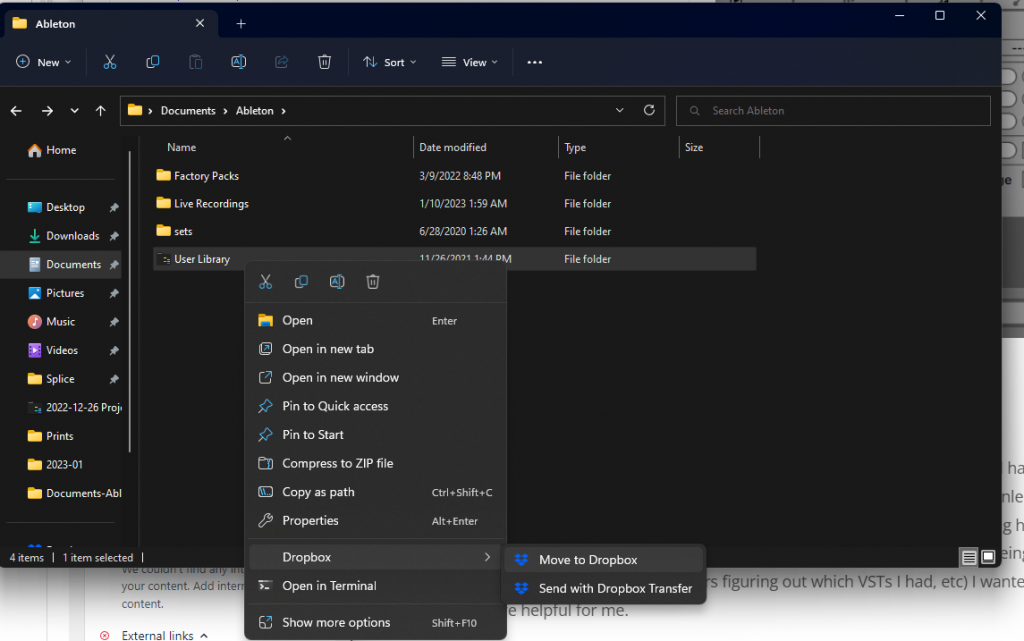Expand the address bar history chevron
This screenshot has width=1024, height=641.
(x=620, y=110)
